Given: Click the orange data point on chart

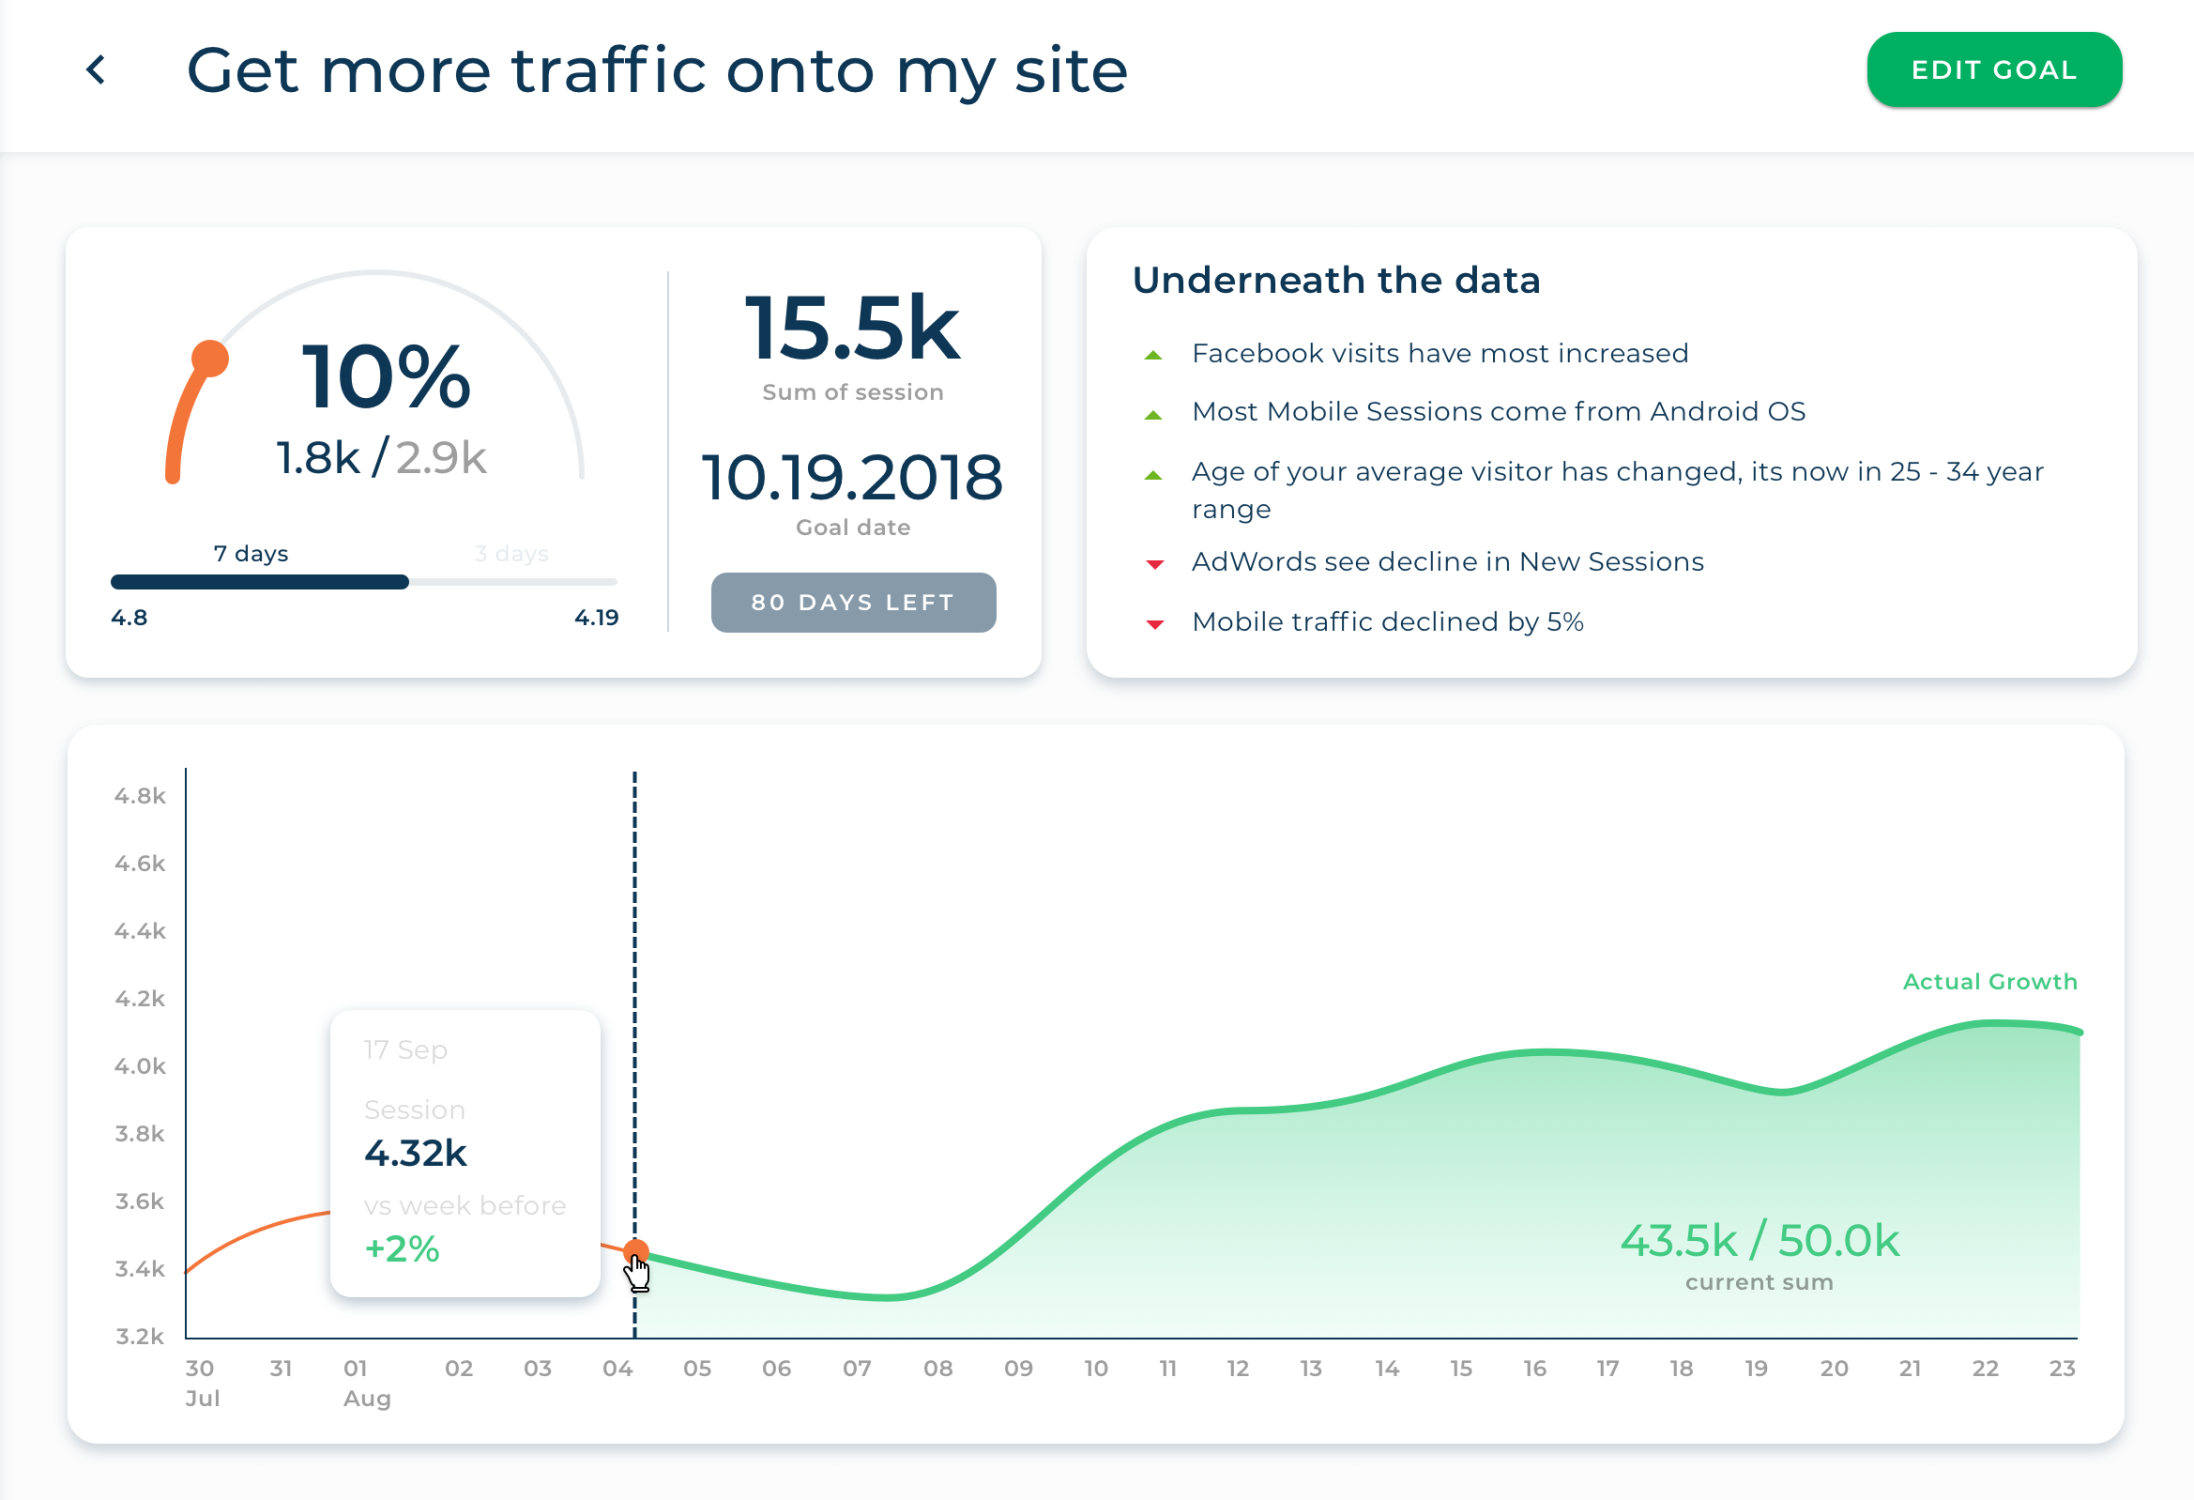Looking at the screenshot, I should point(636,1251).
